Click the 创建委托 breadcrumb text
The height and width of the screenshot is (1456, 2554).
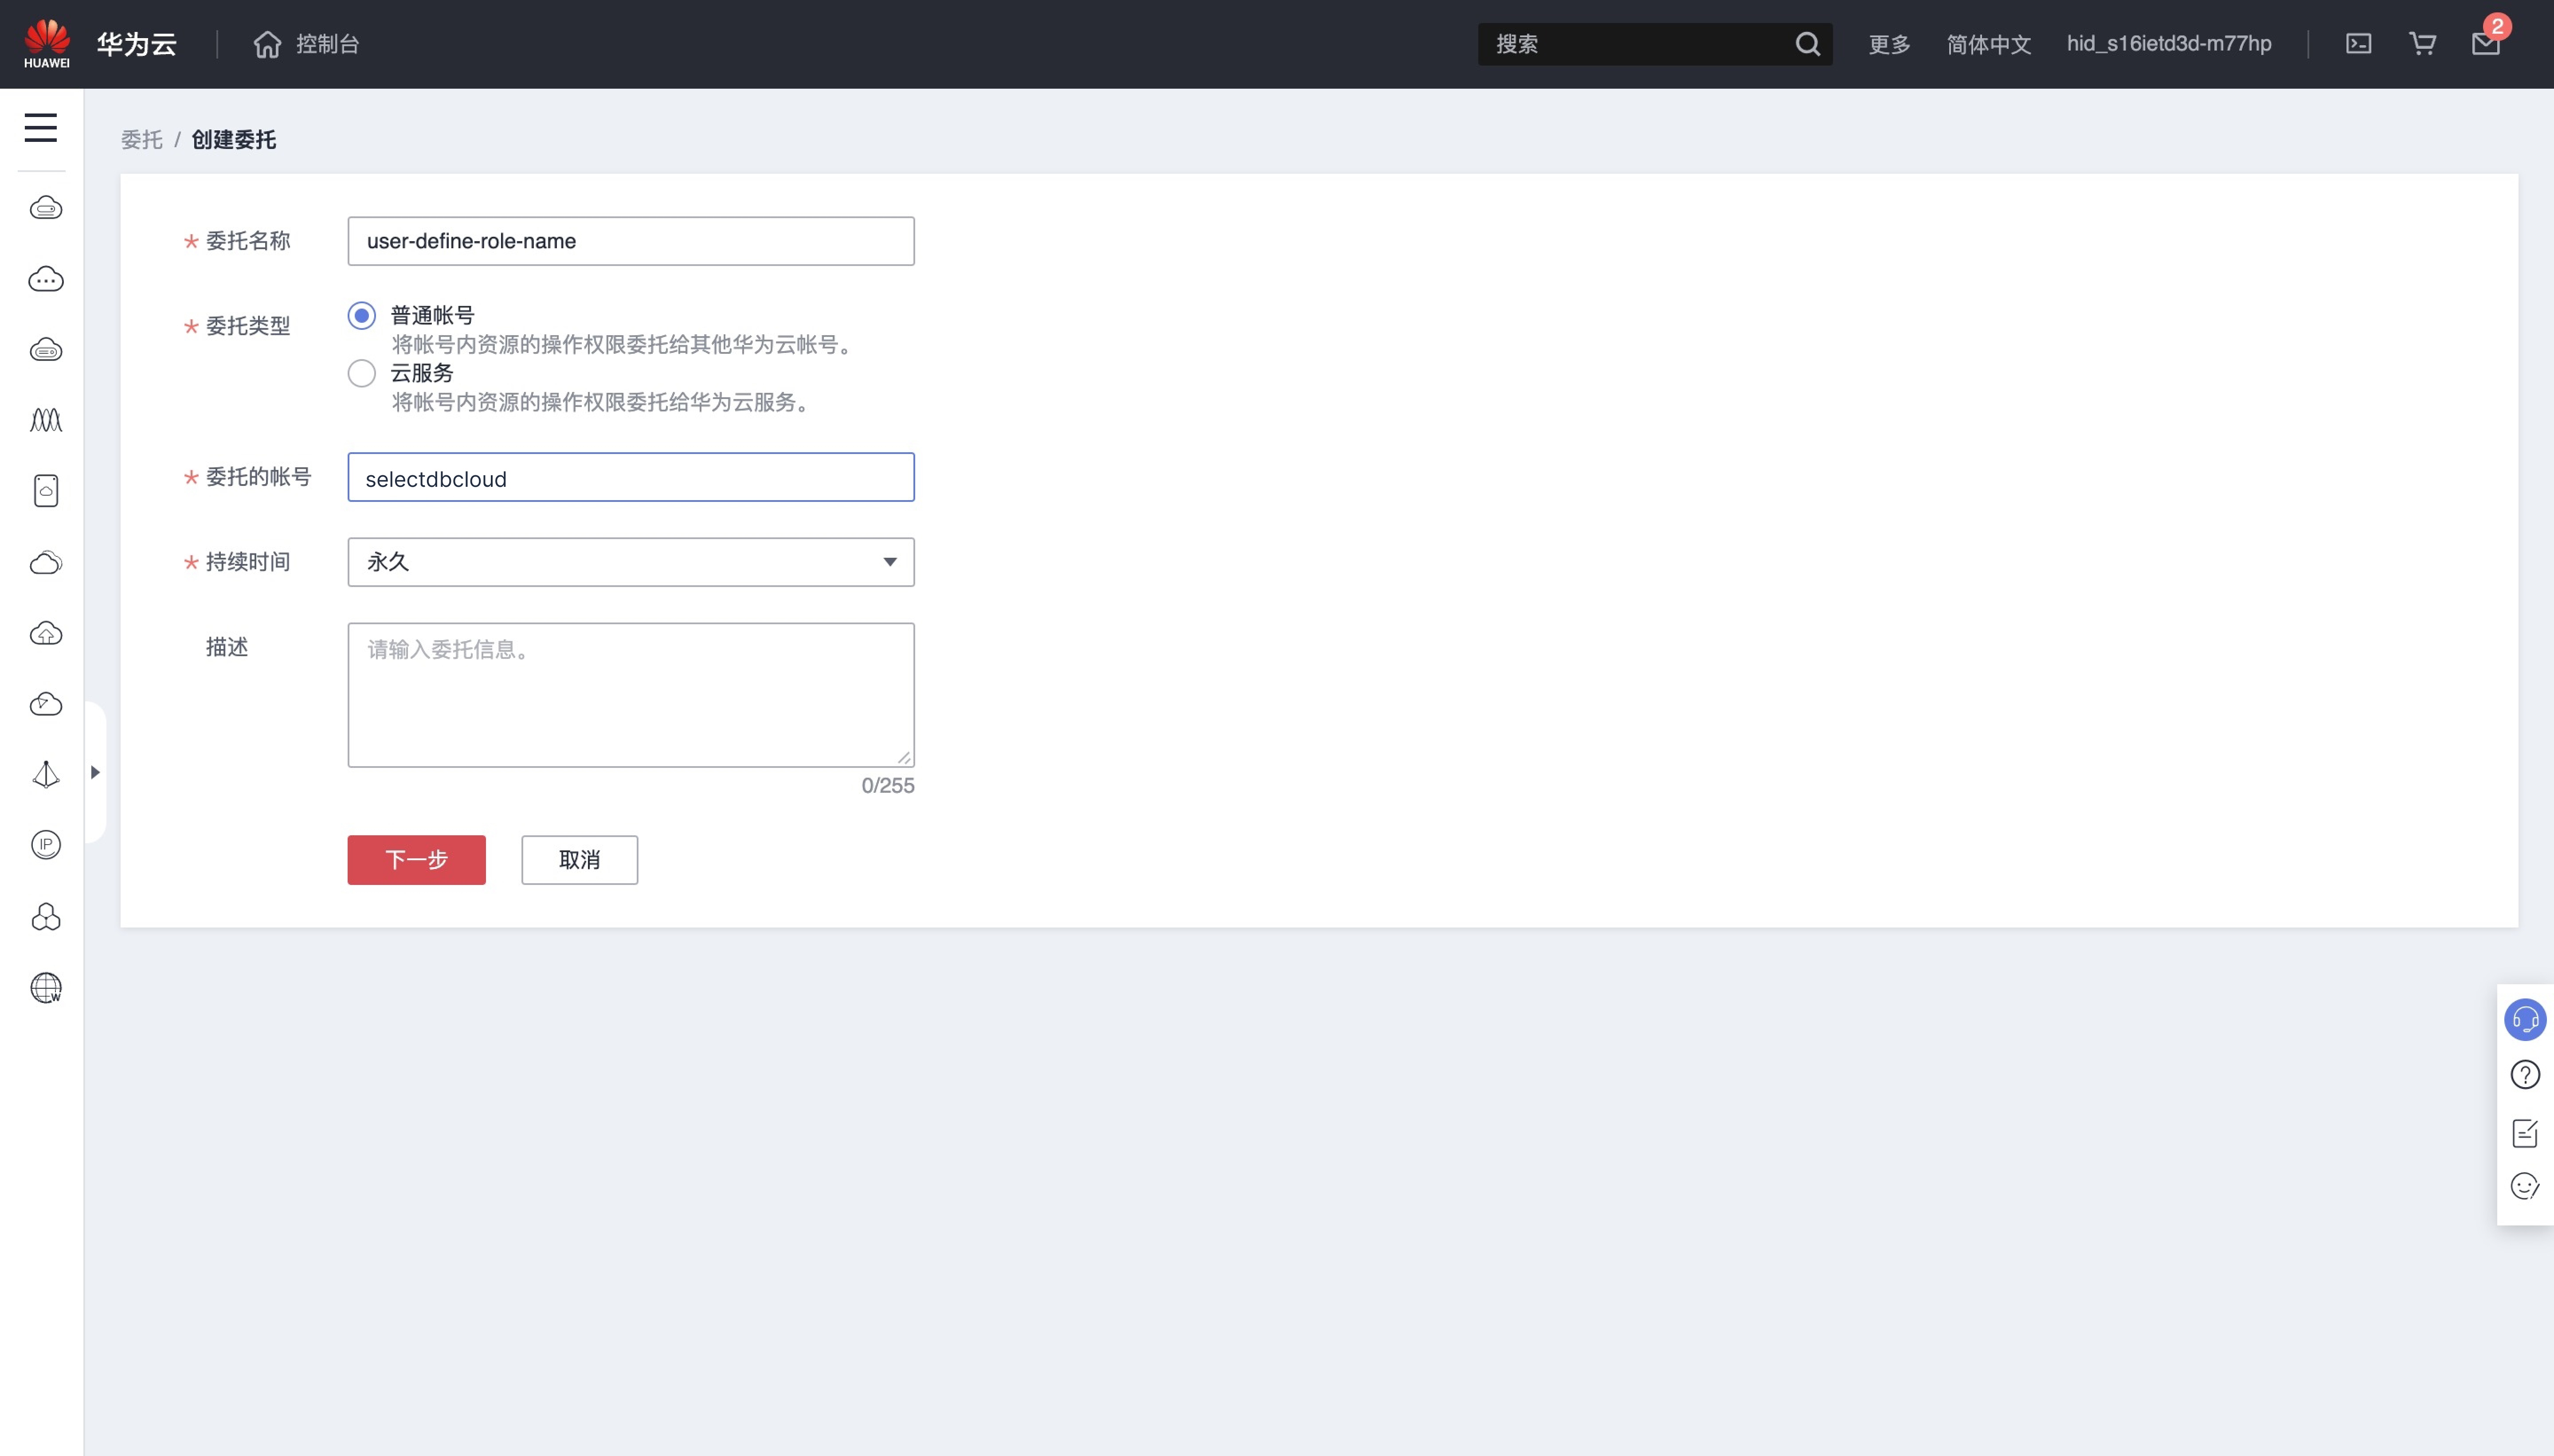click(234, 140)
